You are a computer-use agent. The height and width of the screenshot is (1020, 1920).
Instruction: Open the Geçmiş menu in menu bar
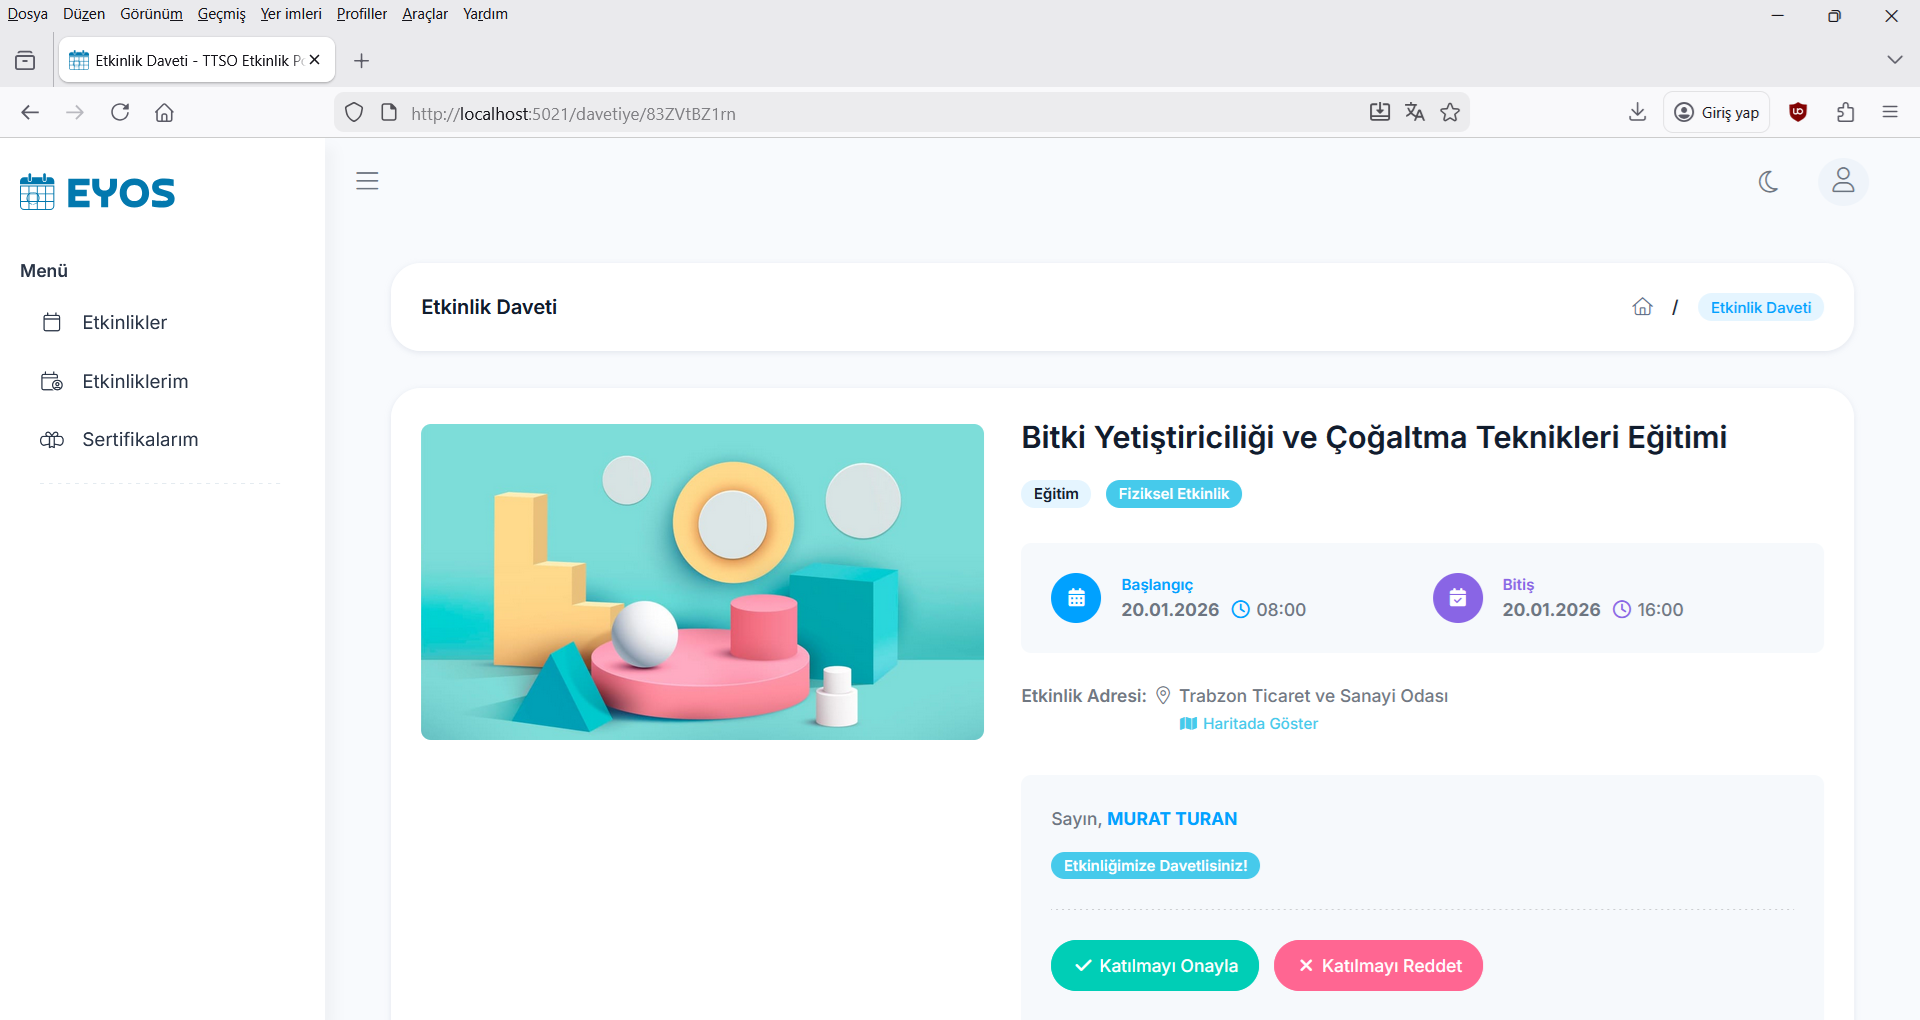point(221,14)
